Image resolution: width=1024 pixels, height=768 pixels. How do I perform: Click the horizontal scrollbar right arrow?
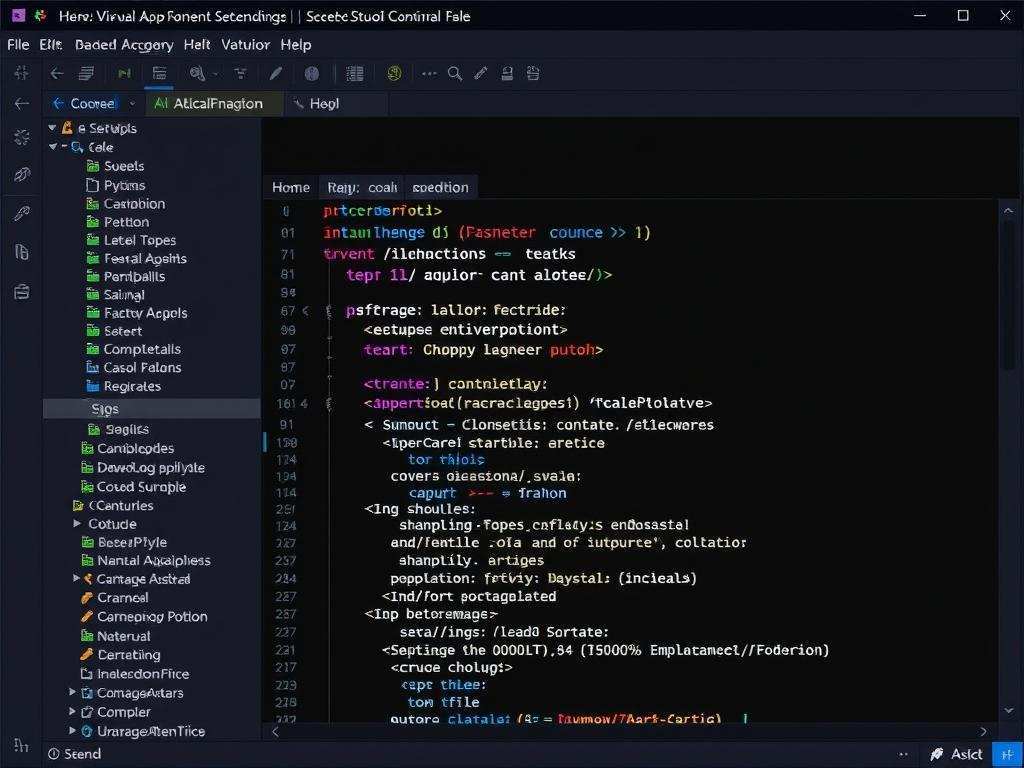[983, 732]
